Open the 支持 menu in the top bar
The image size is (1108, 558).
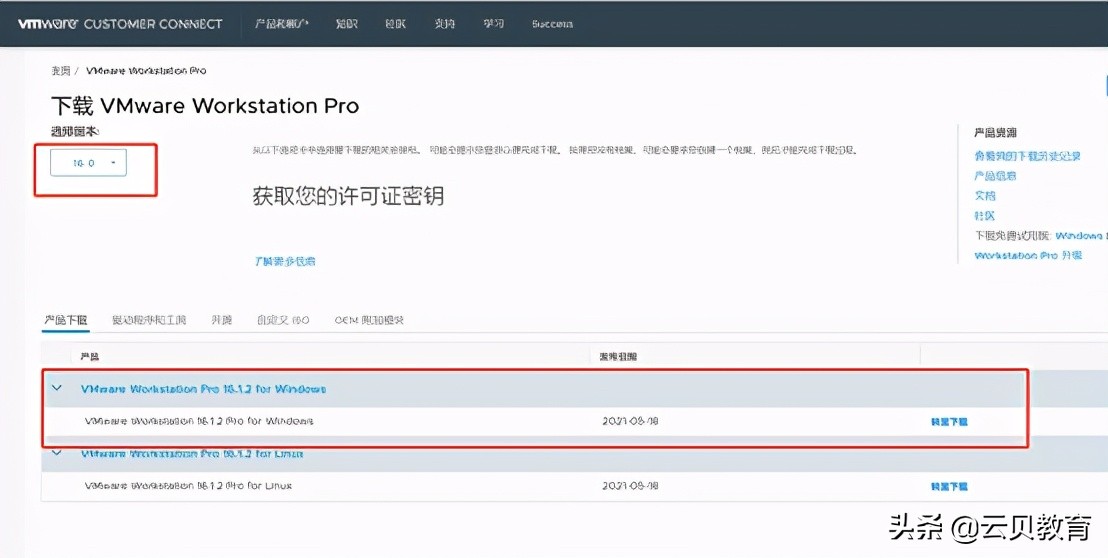click(444, 23)
